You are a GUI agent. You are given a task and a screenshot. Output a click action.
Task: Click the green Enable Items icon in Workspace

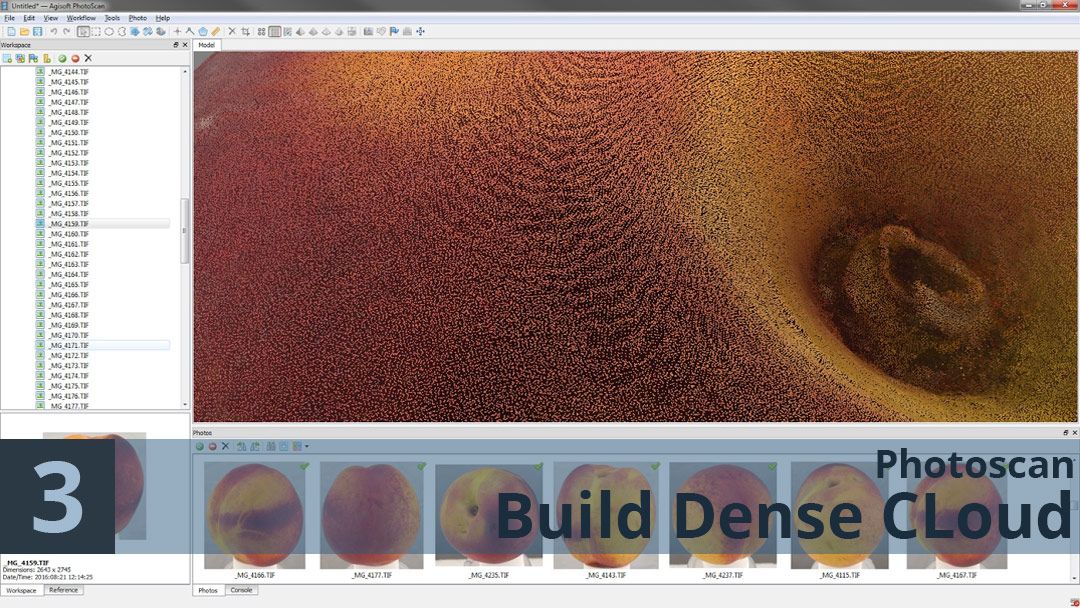click(x=62, y=59)
